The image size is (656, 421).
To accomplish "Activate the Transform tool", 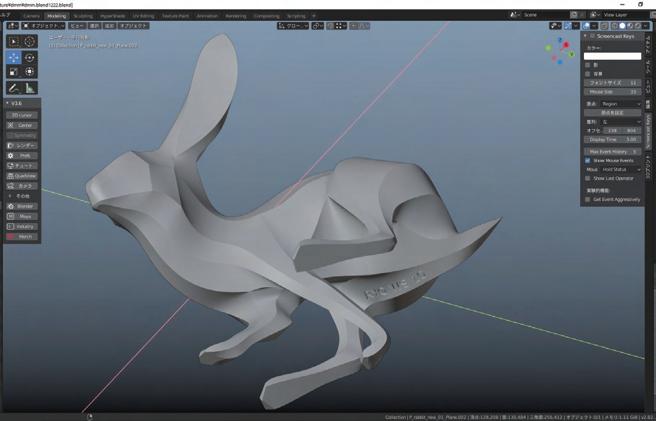I will click(29, 72).
